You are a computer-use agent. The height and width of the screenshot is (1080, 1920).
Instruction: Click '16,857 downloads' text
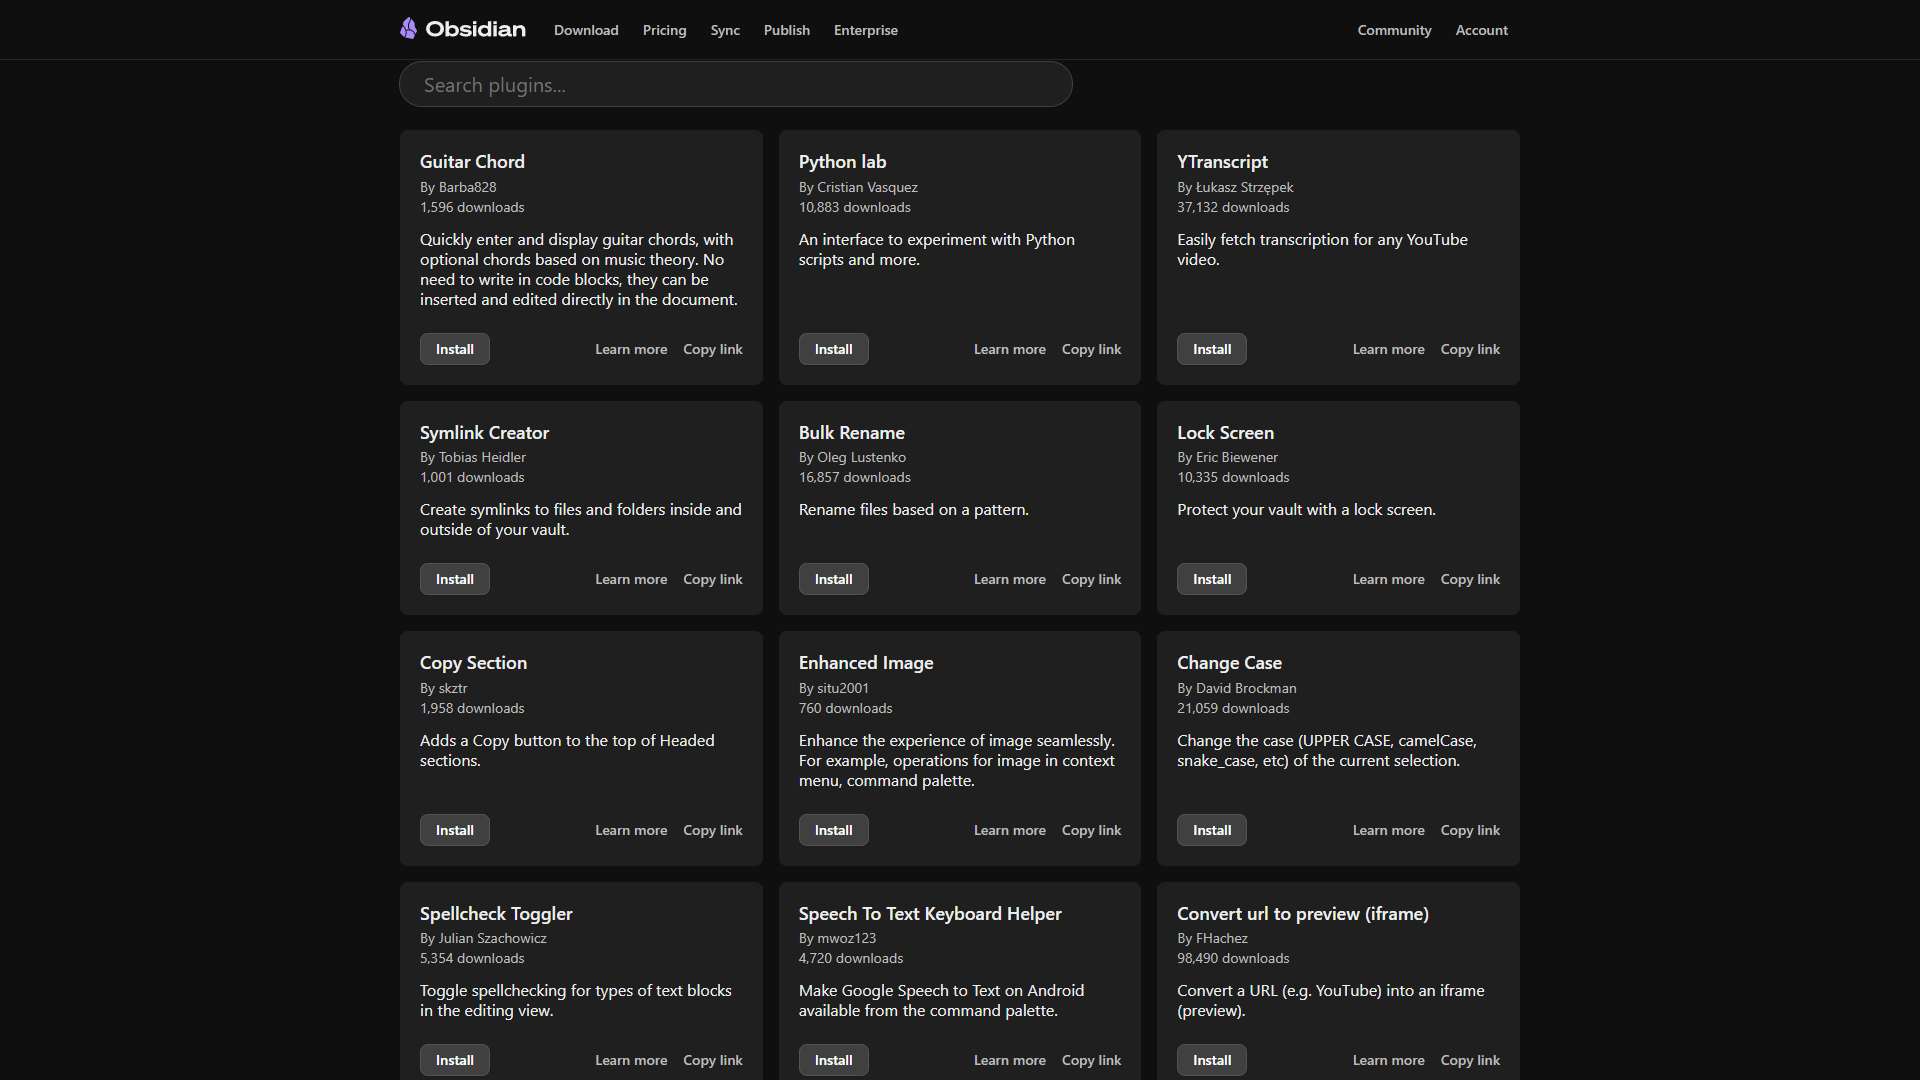click(855, 477)
